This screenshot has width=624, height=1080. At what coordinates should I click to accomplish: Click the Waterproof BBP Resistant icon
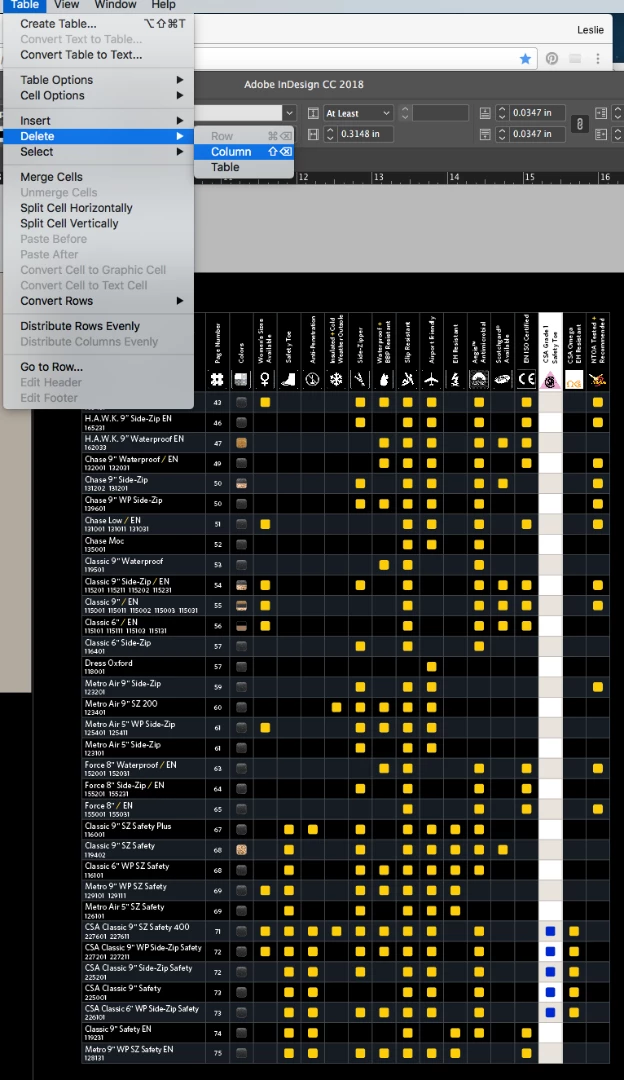tap(384, 380)
